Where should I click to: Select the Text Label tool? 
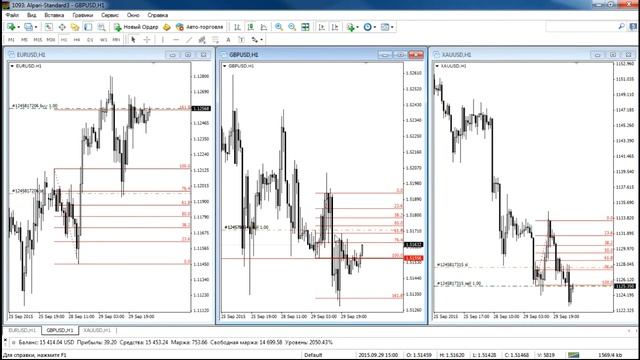pos(241,40)
